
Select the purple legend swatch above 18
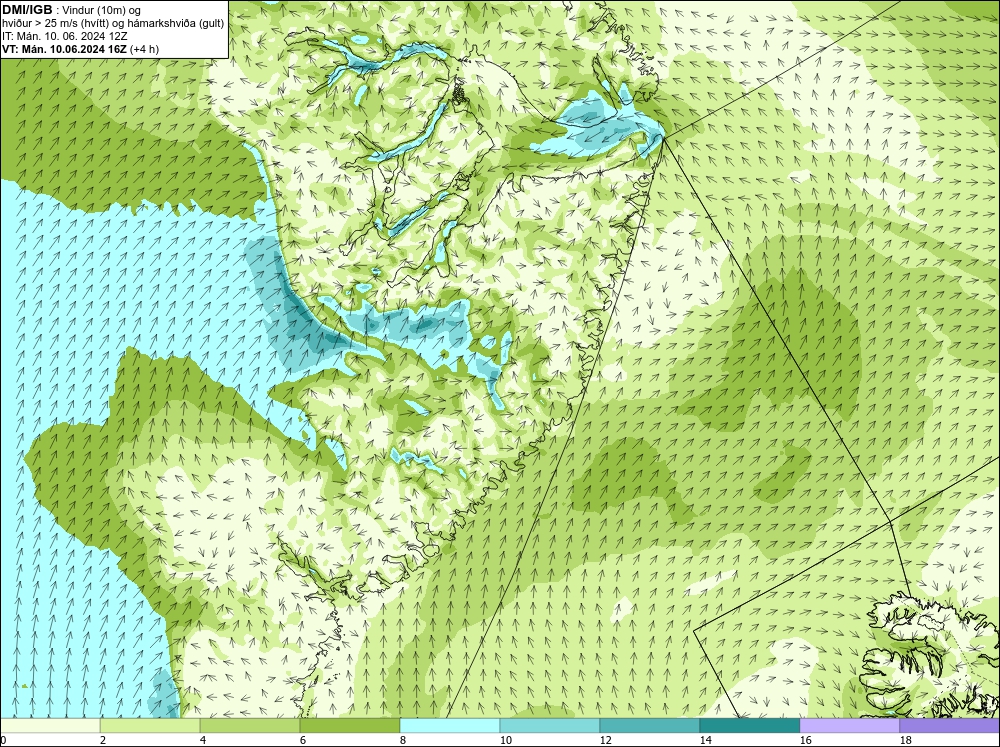tap(950, 726)
